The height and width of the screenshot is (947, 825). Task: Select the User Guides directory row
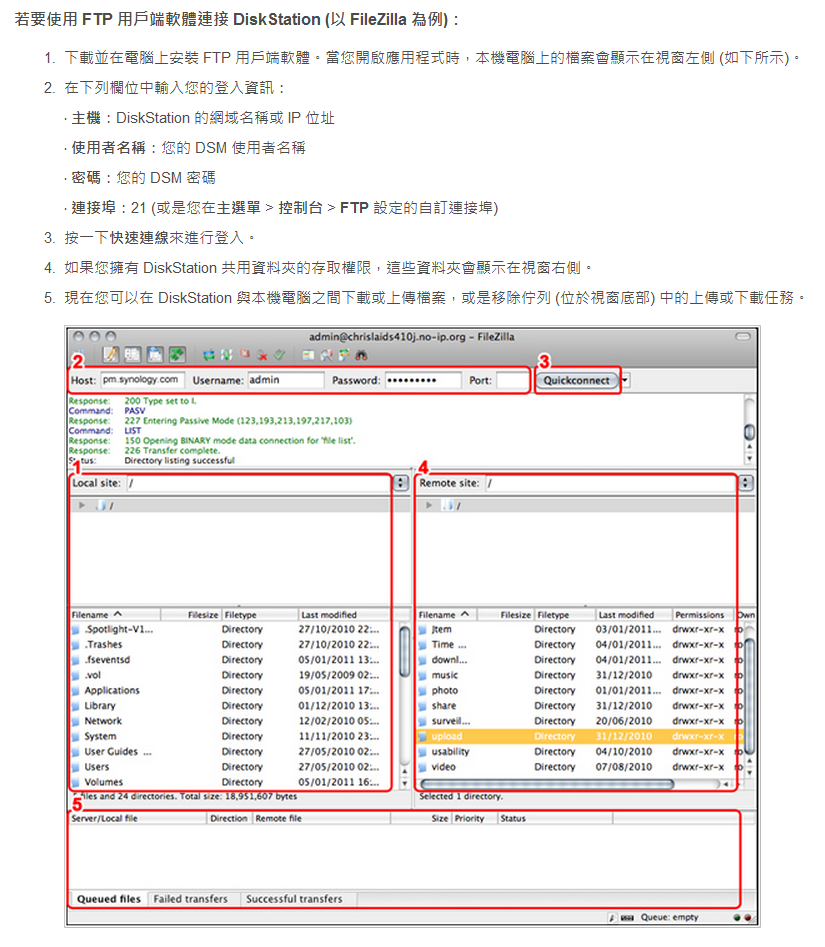click(233, 752)
